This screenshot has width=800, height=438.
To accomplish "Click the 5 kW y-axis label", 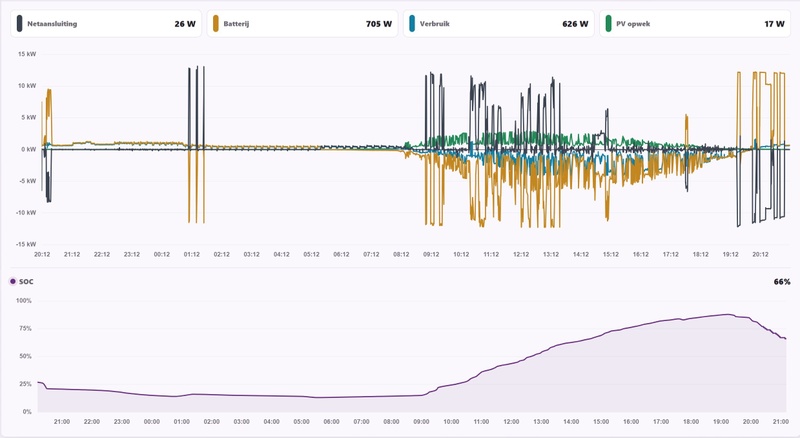I will (x=29, y=117).
